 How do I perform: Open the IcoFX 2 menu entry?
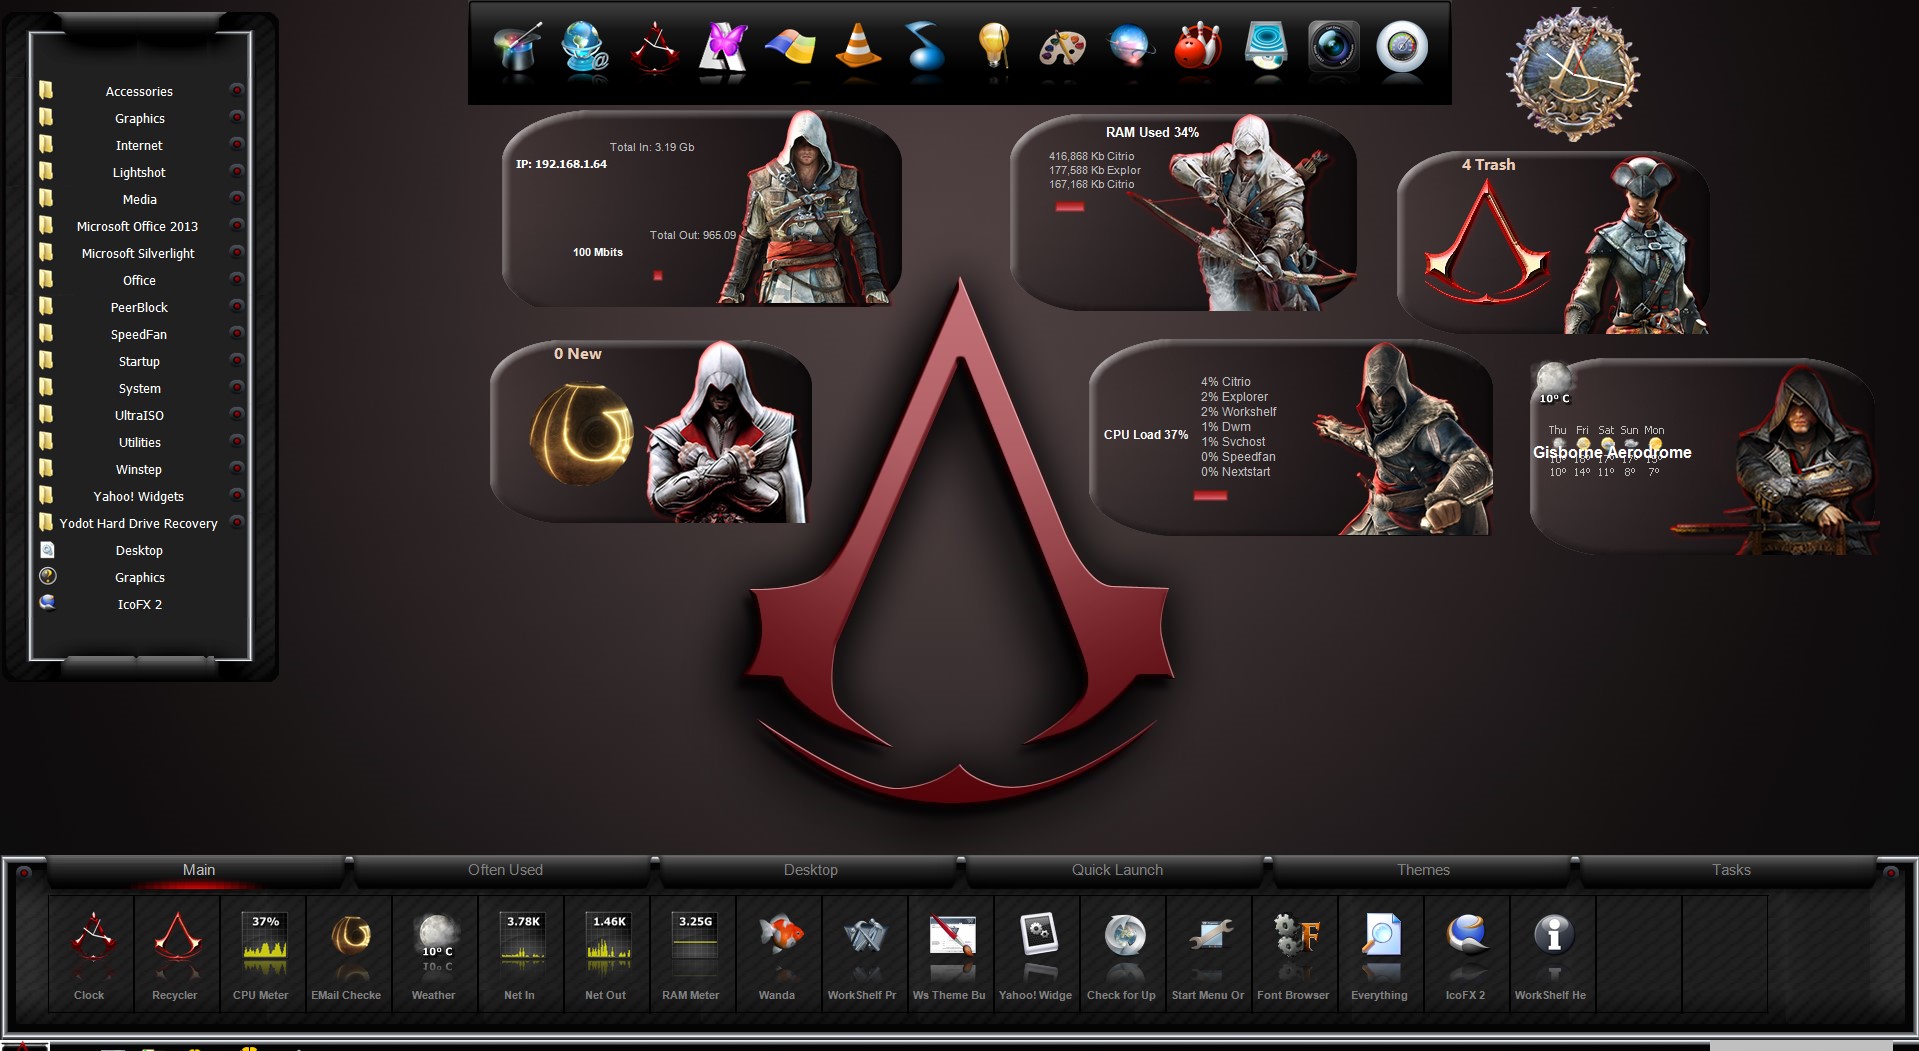point(139,604)
